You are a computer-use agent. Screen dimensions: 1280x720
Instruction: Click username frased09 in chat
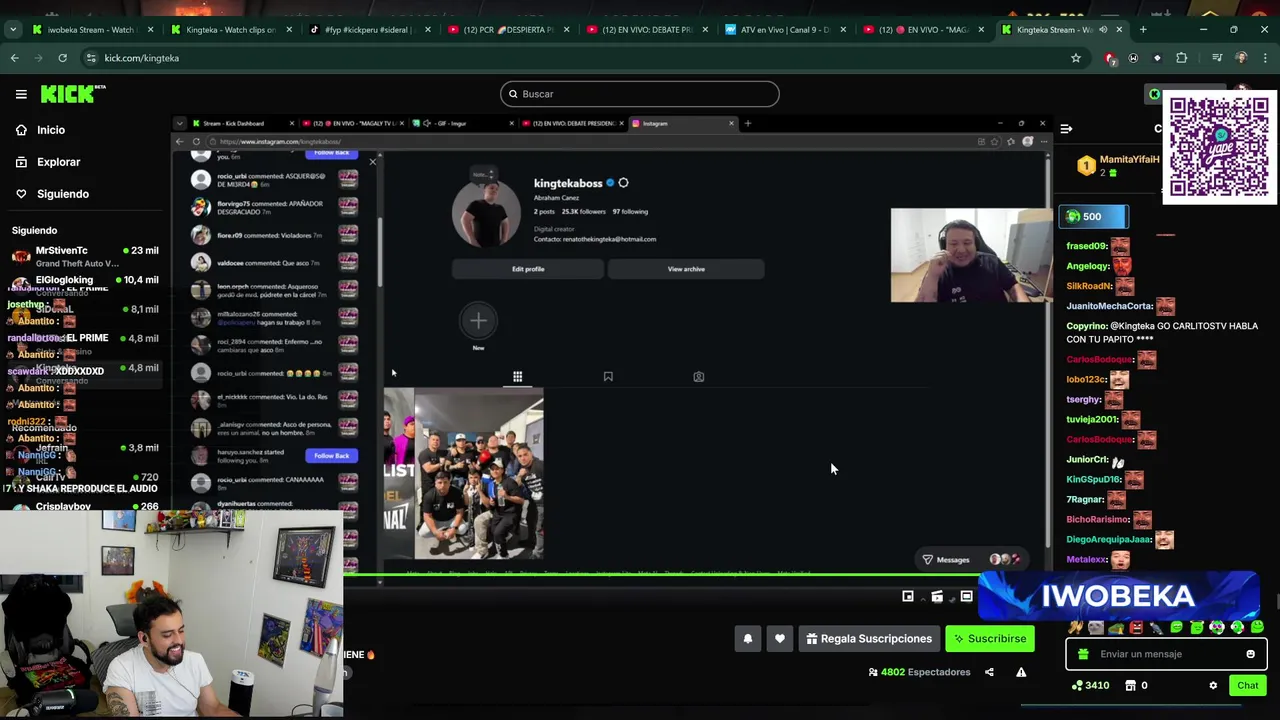click(x=1087, y=246)
